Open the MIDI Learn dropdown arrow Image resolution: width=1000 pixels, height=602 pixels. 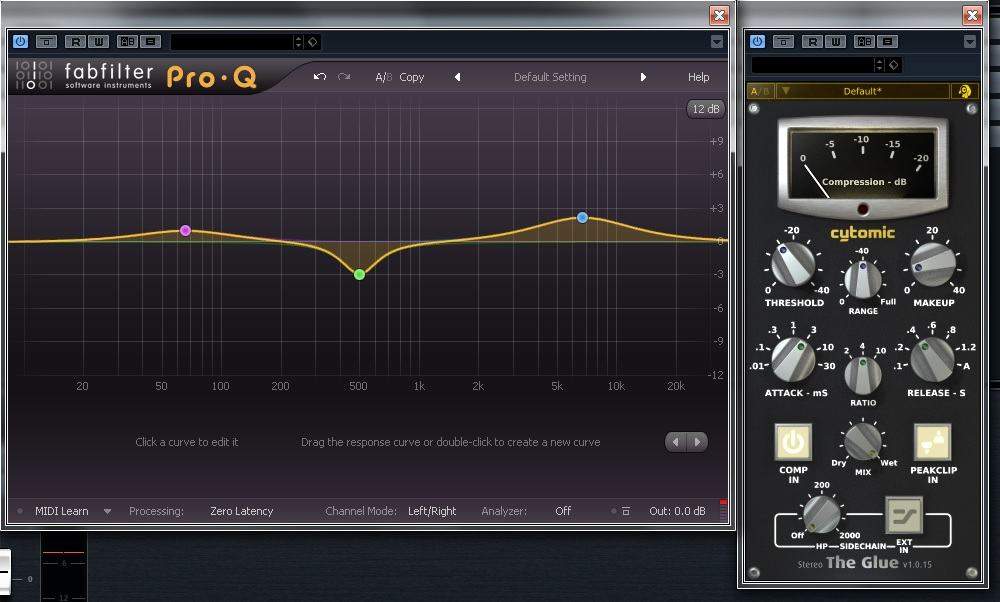(107, 511)
